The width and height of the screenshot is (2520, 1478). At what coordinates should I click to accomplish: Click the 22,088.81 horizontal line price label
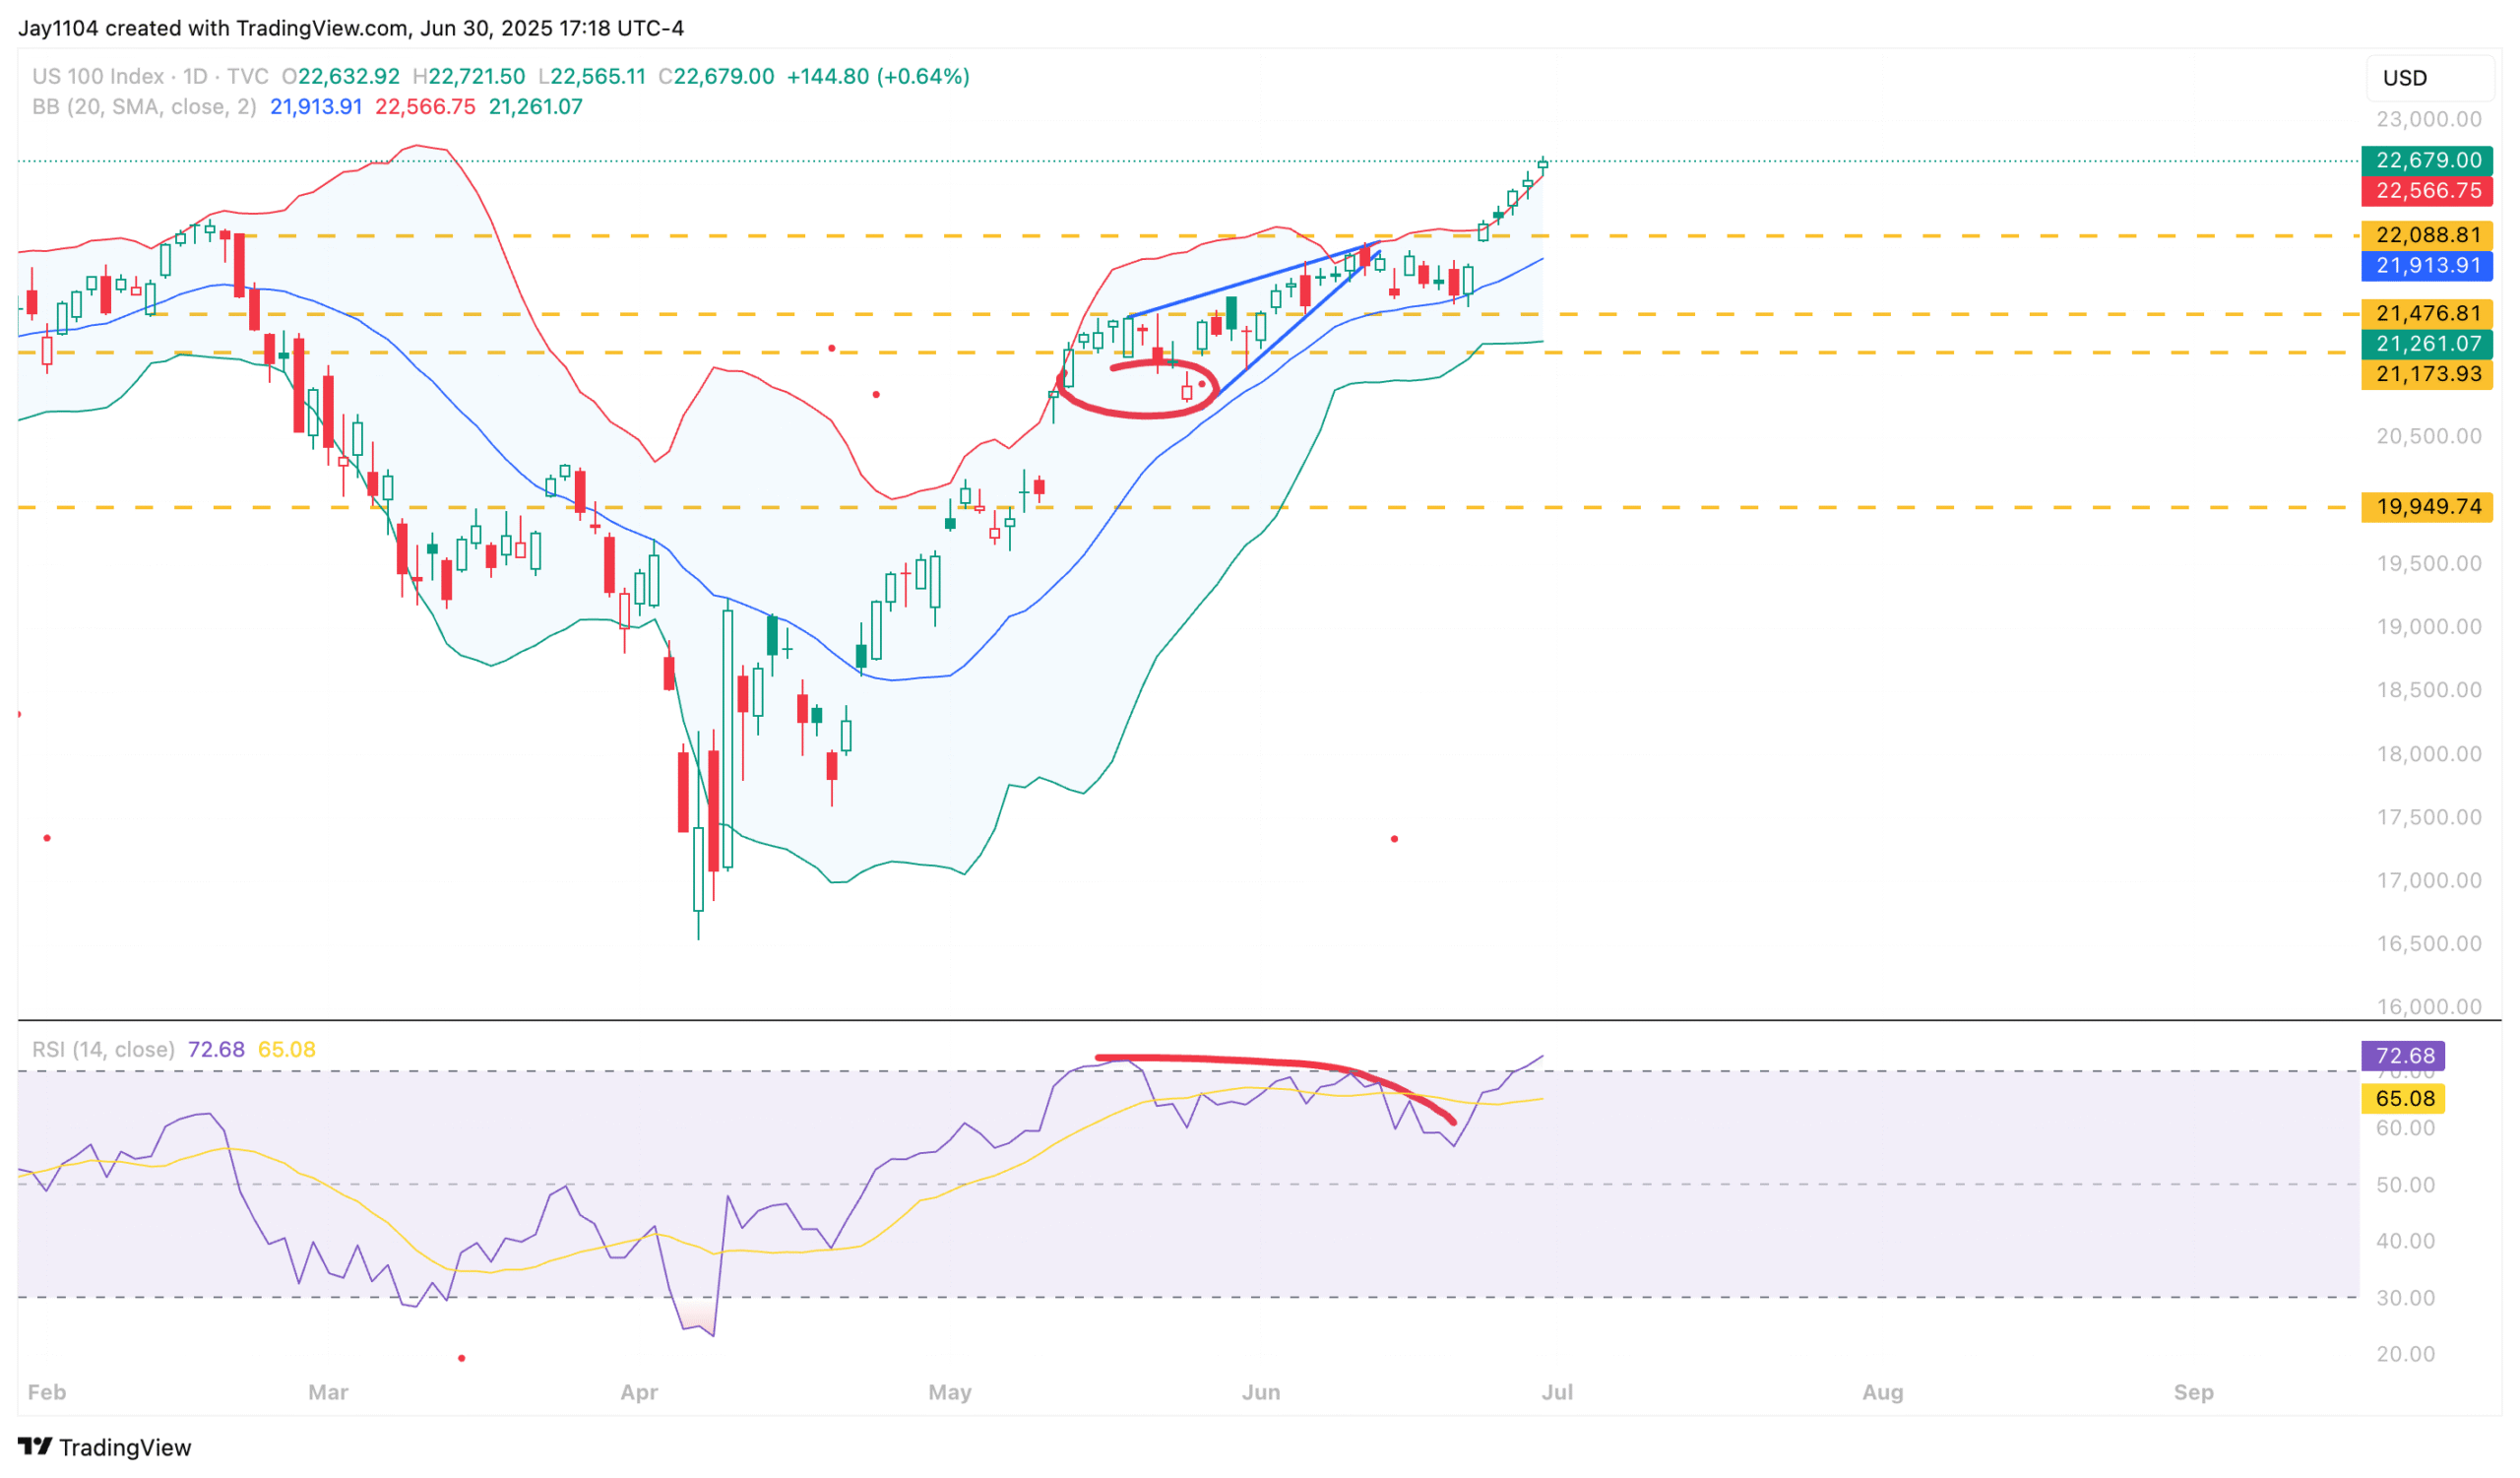click(2427, 235)
